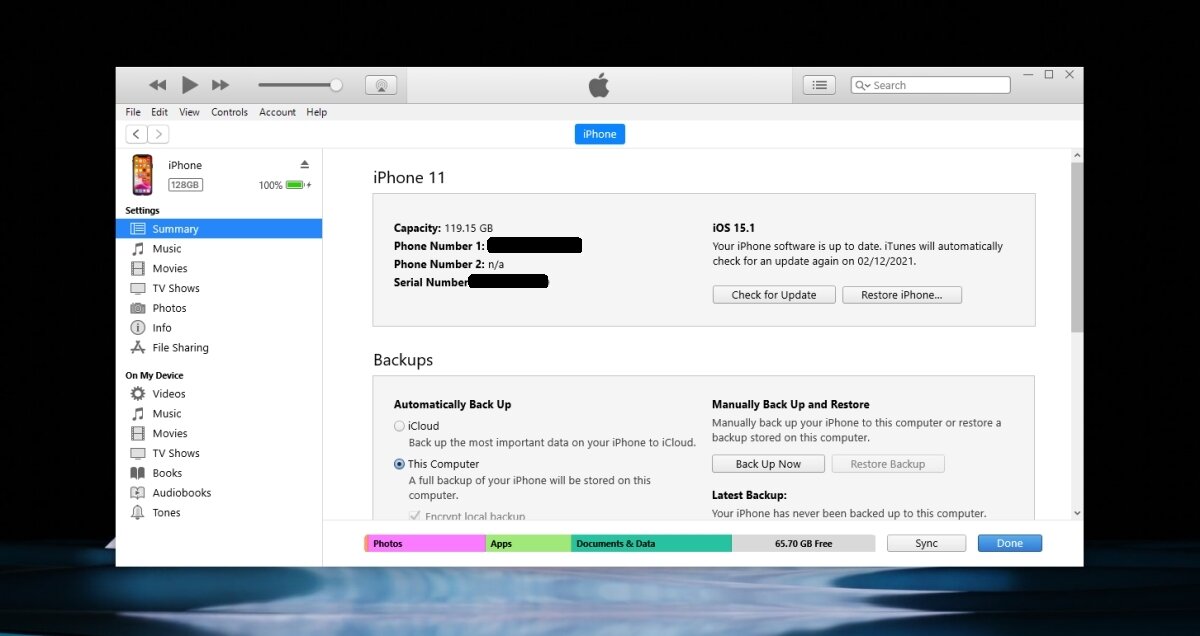1200x636 pixels.
Task: Click the Sync button
Action: point(926,543)
